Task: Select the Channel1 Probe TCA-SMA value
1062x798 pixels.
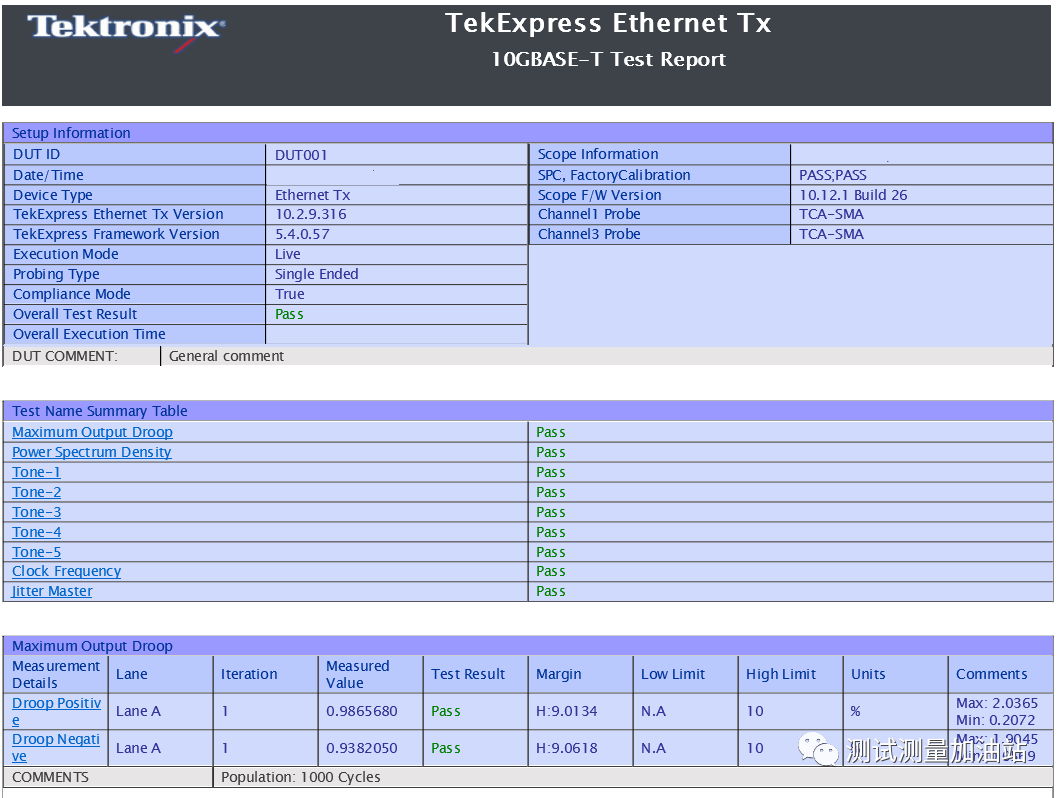Action: pyautogui.click(x=831, y=214)
